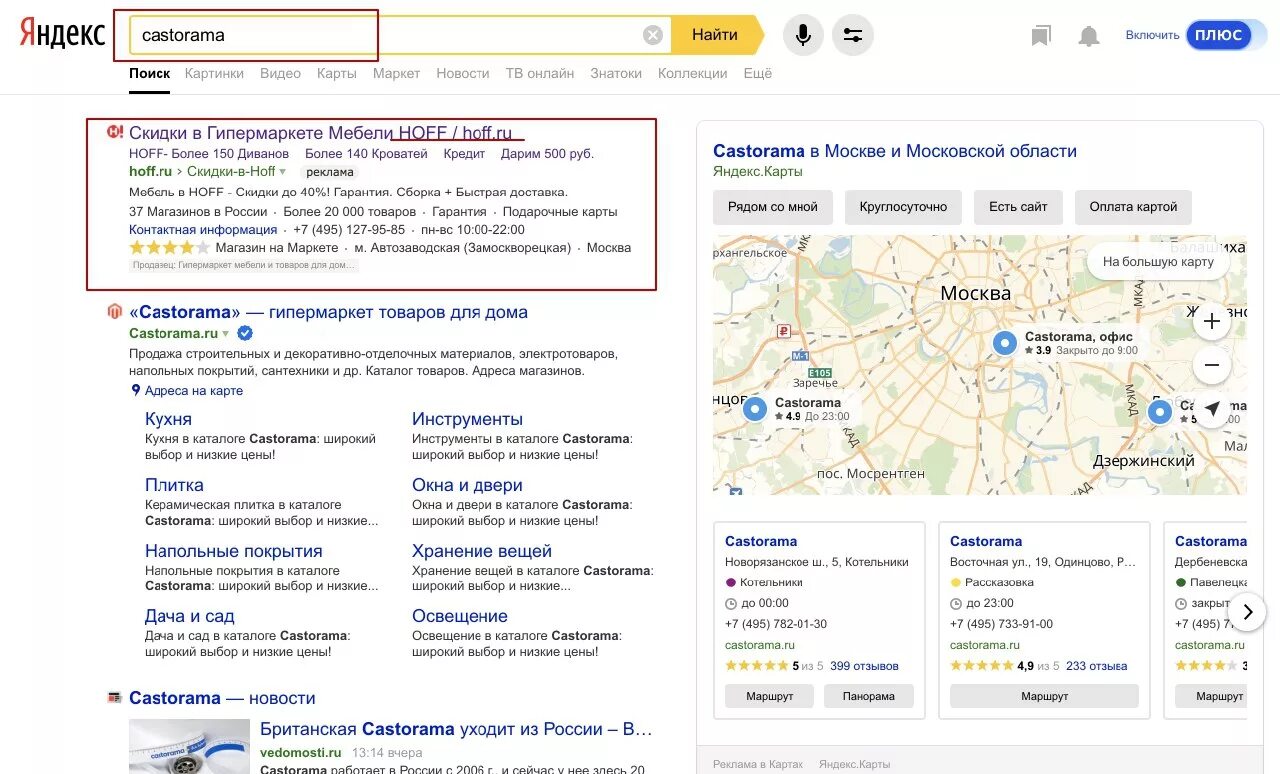The image size is (1280, 774).
Task: Clear the search query with X icon
Action: point(653,35)
